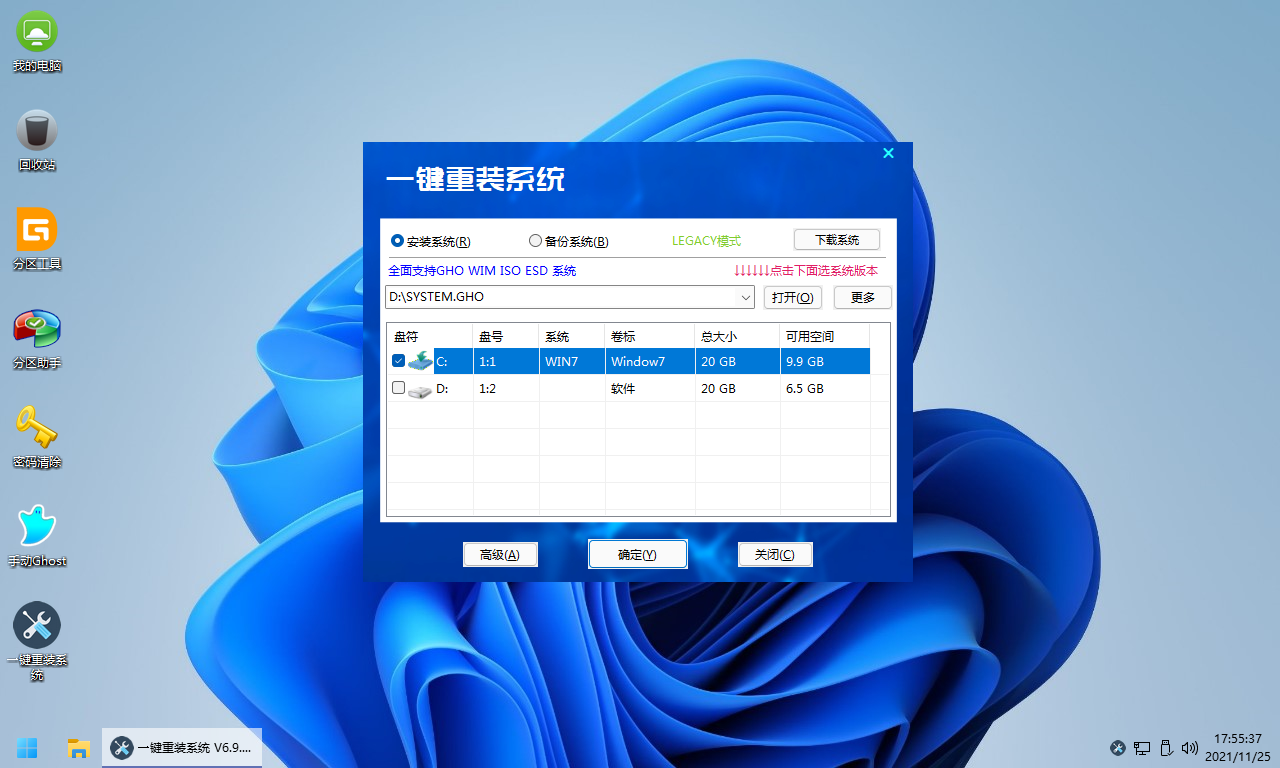Sort by the 盘号 column header

506,336
